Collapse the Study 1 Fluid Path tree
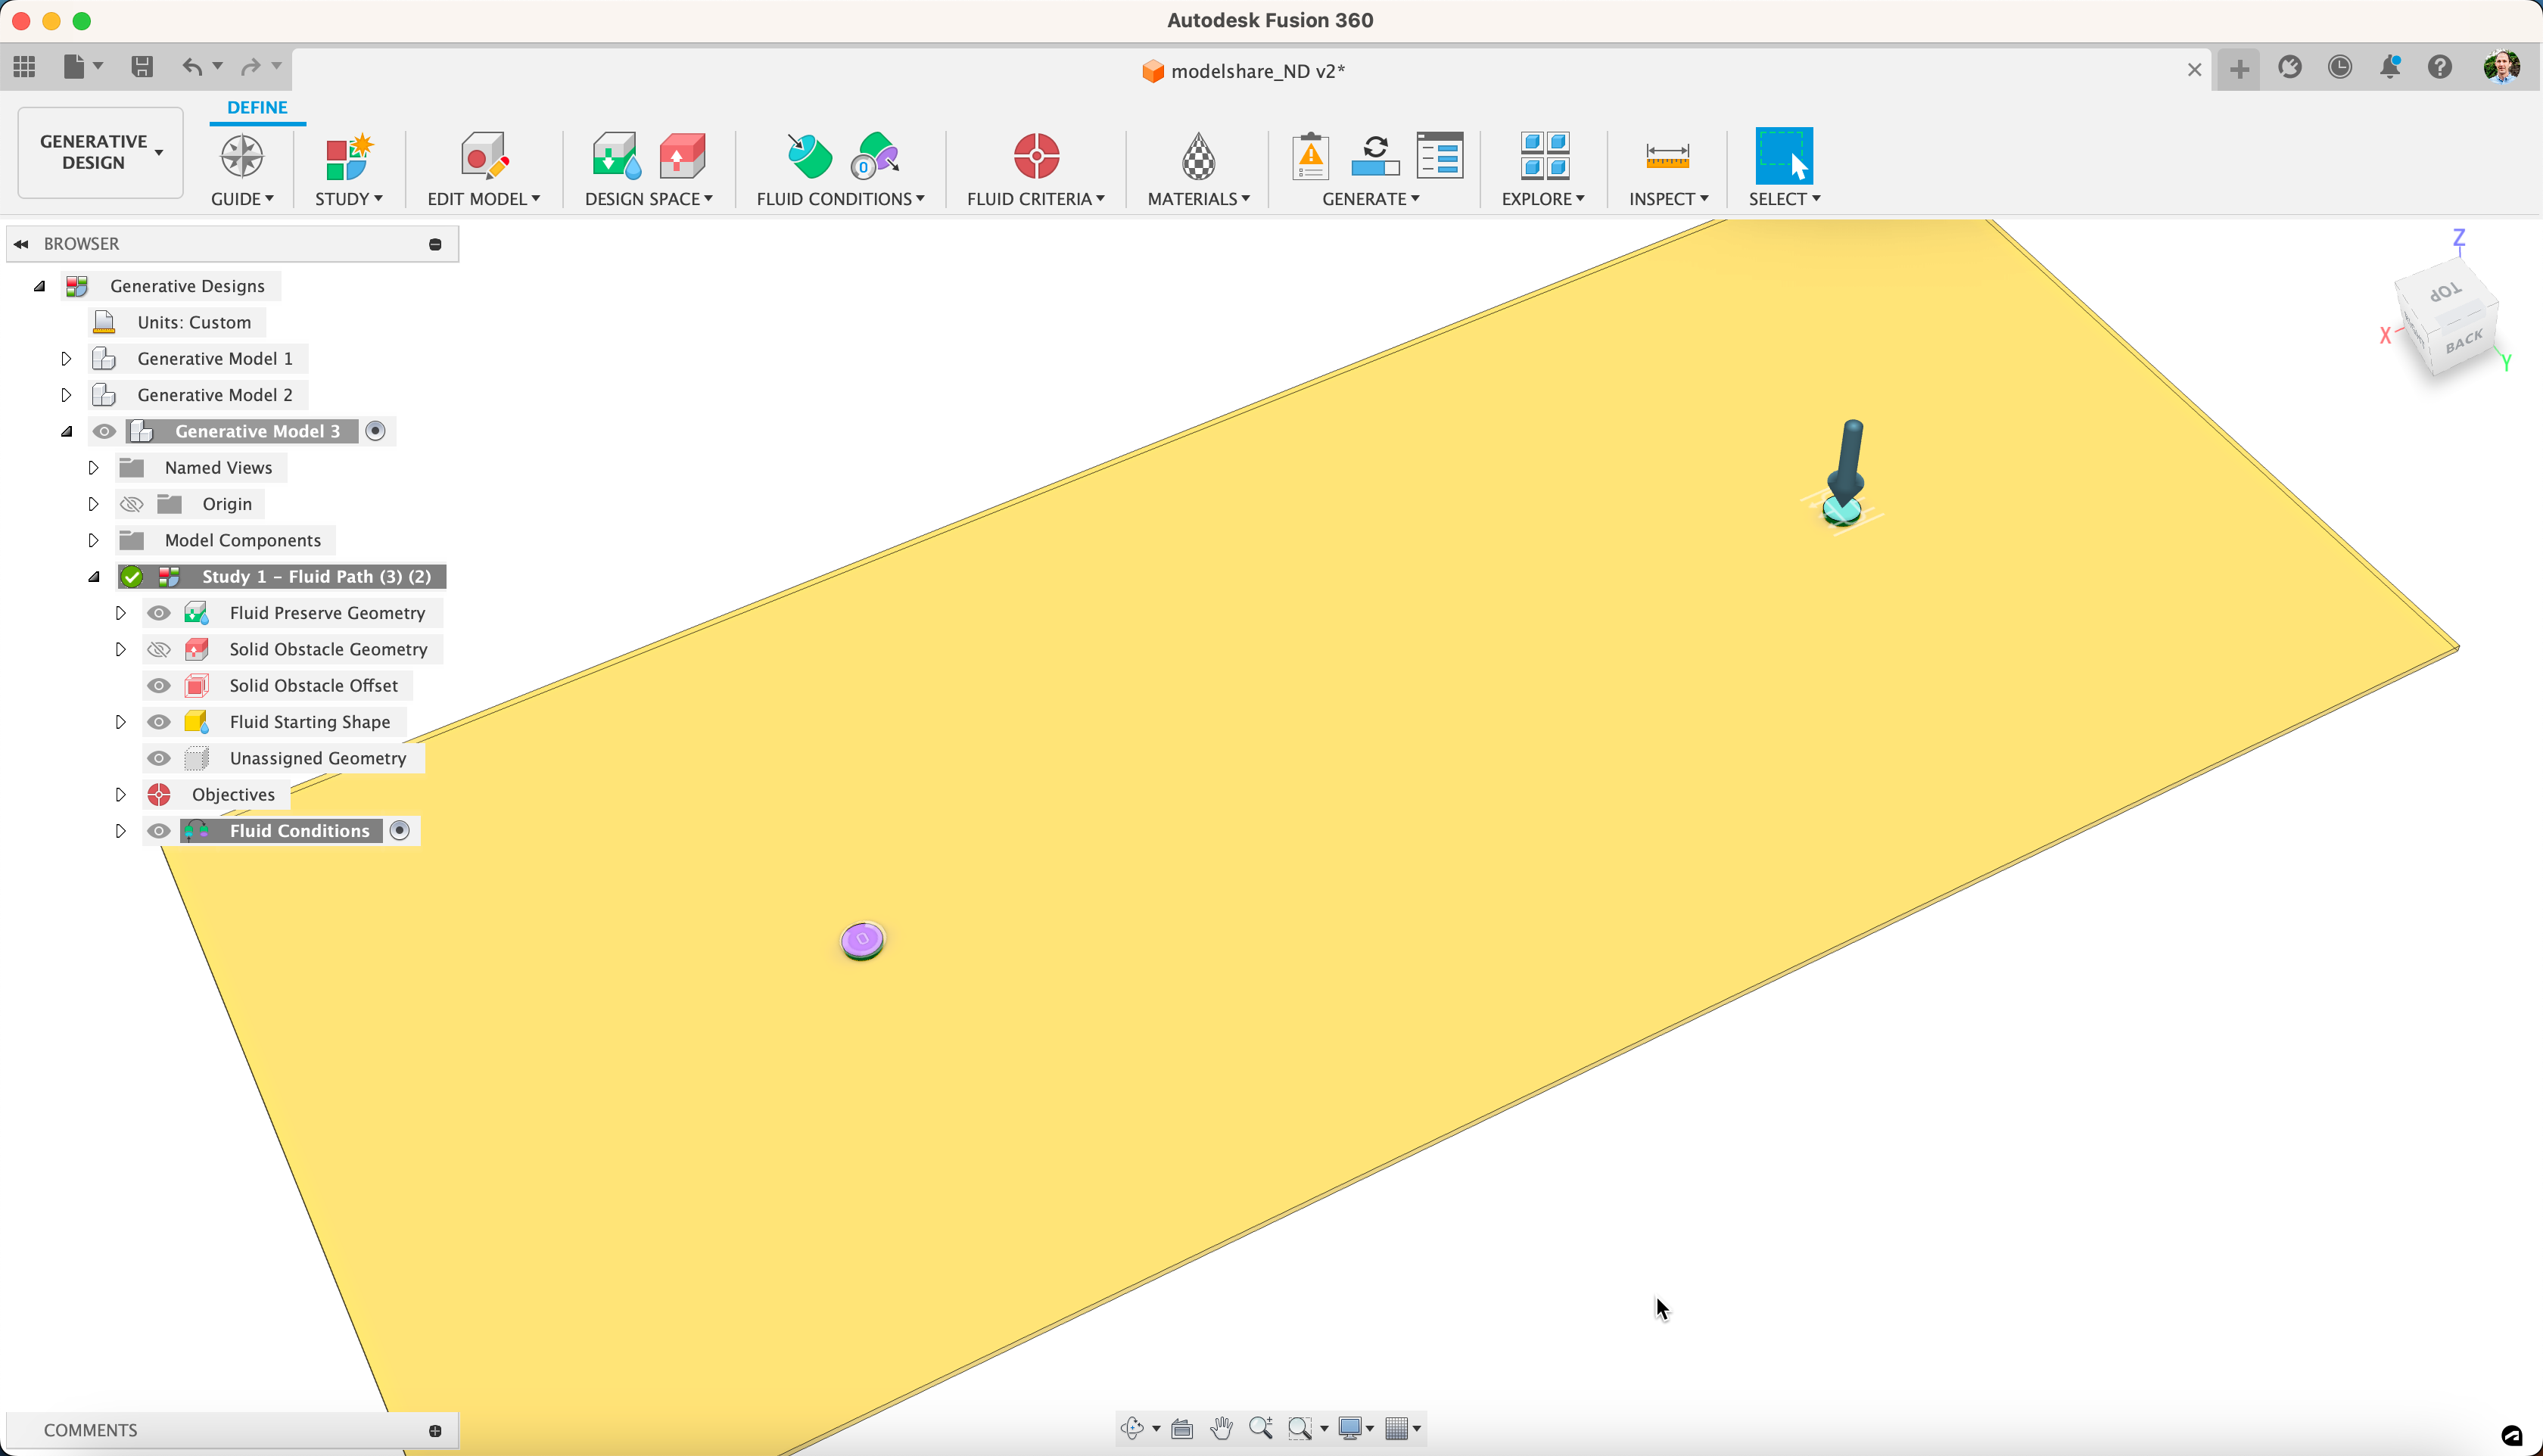Viewport: 2543px width, 1456px height. point(94,576)
